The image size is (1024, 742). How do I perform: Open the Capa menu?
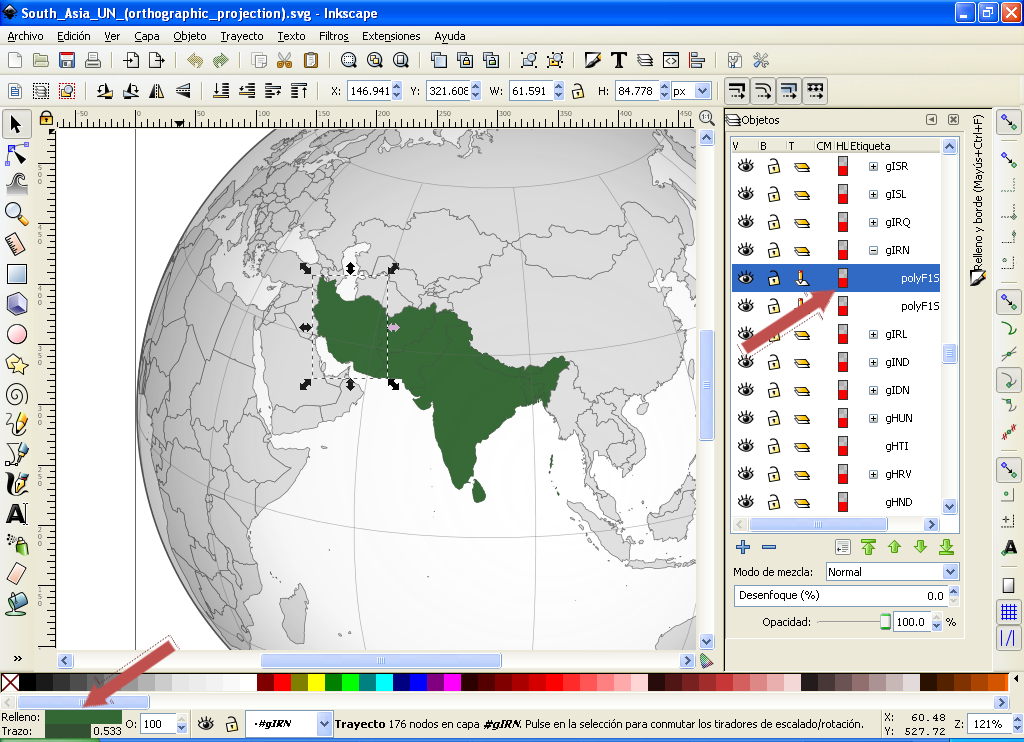[147, 36]
